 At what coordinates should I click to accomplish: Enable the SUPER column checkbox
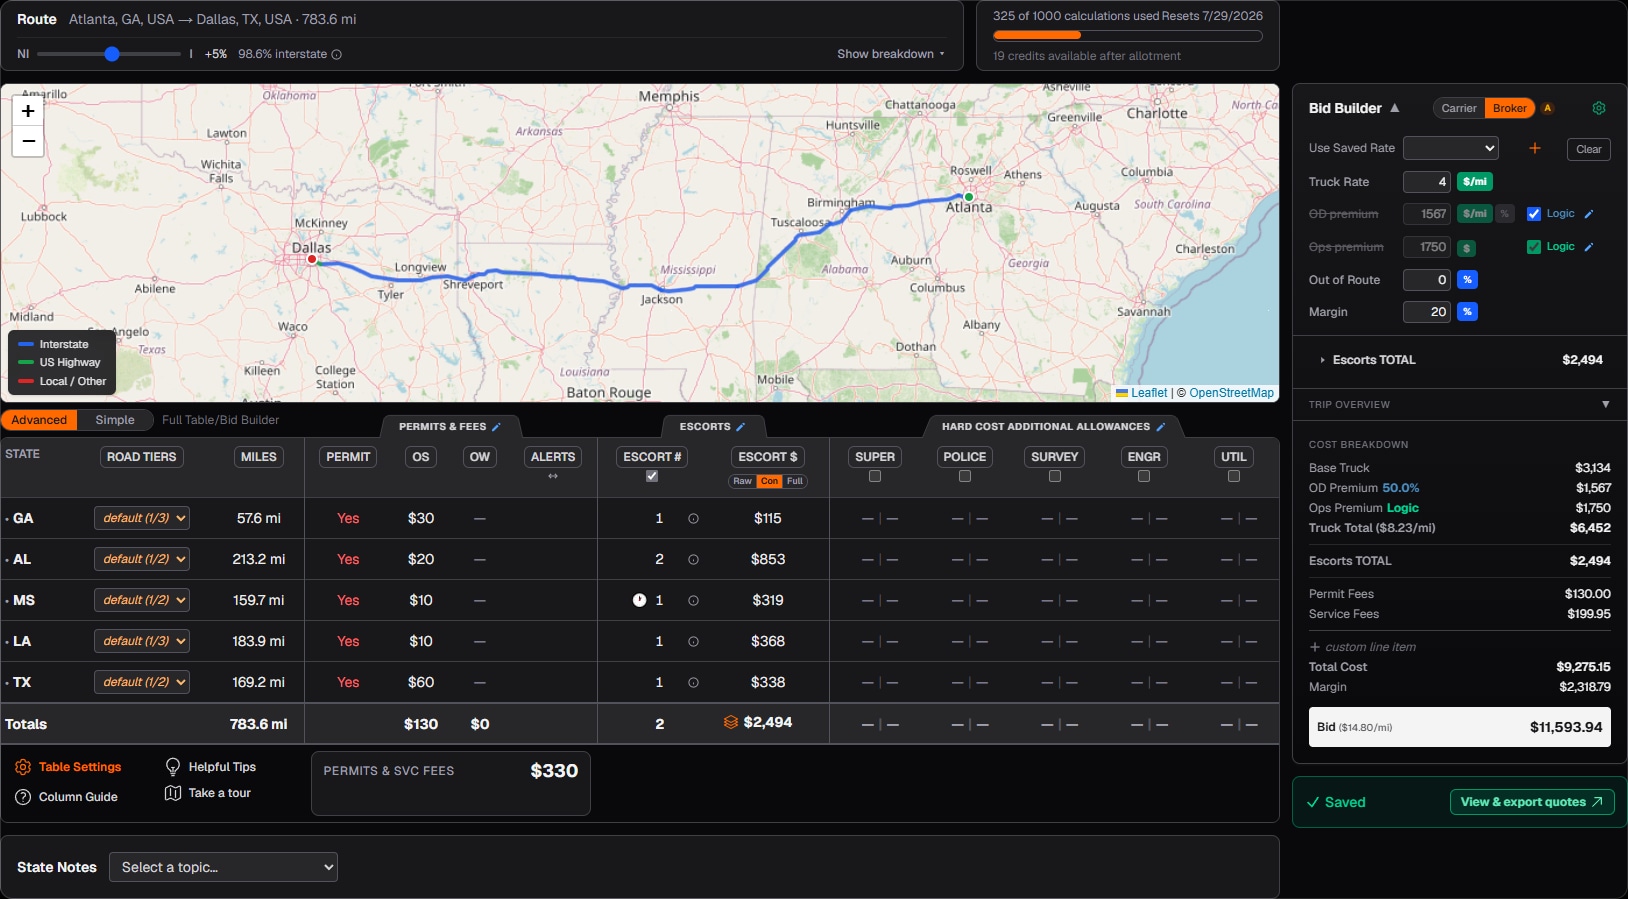(x=875, y=477)
